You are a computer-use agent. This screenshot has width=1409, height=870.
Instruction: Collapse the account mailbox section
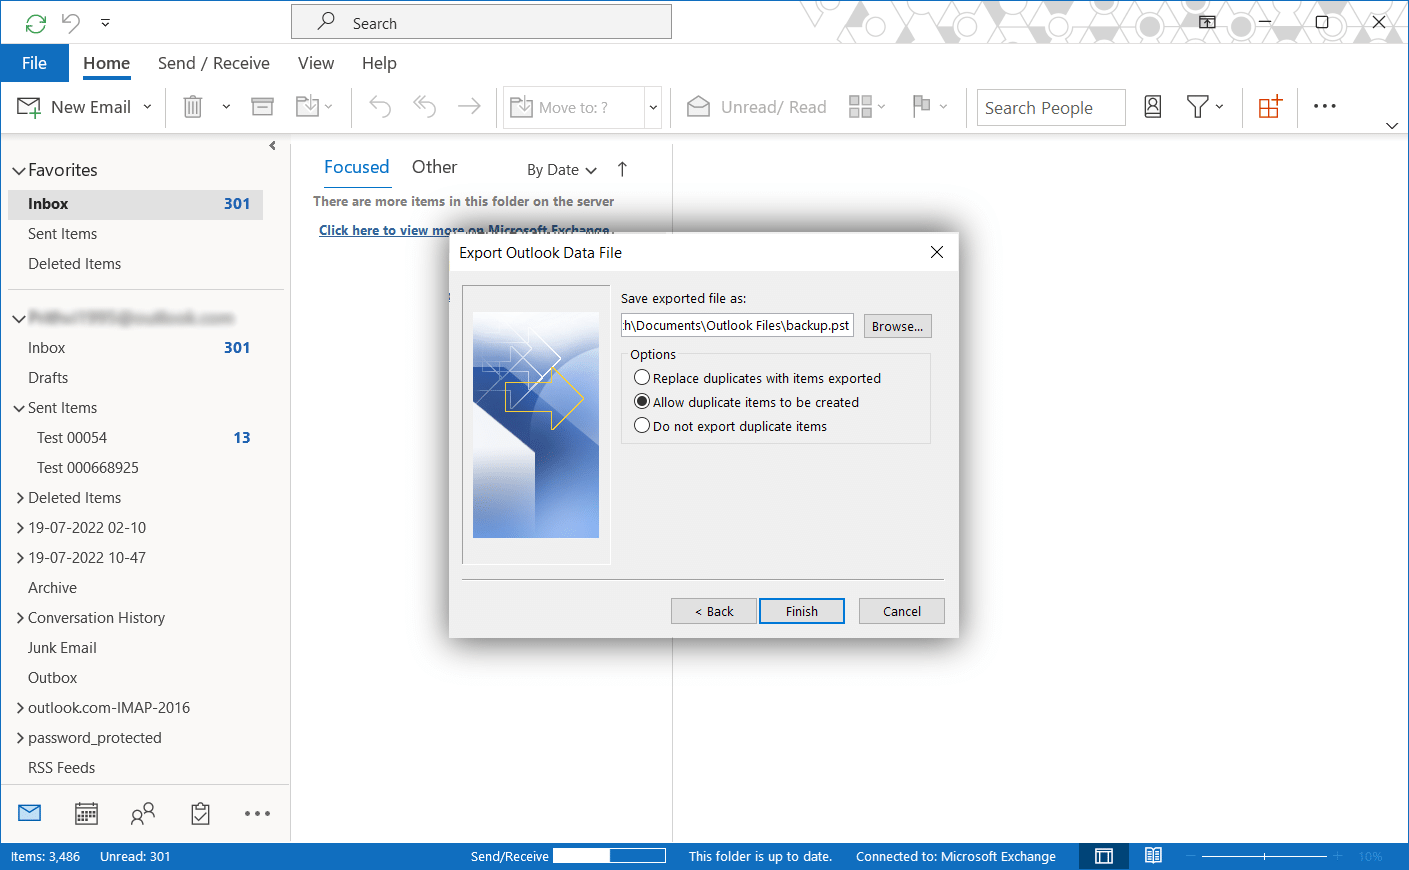[x=18, y=319]
